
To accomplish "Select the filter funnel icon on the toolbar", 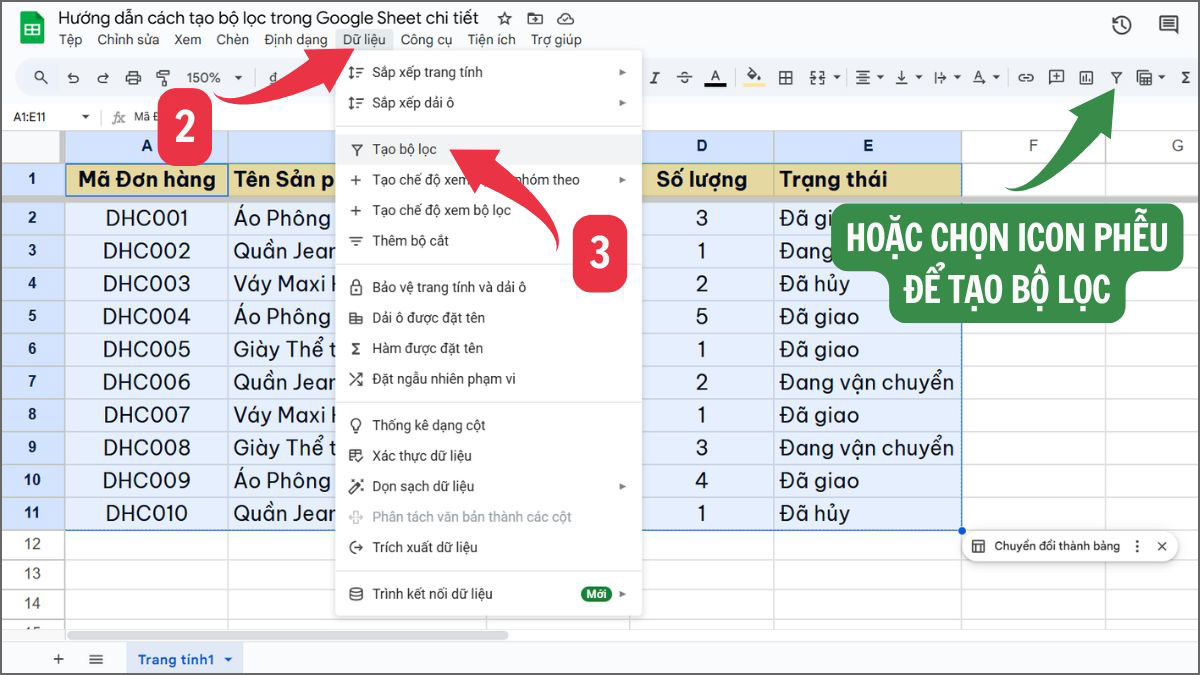I will click(x=1119, y=76).
